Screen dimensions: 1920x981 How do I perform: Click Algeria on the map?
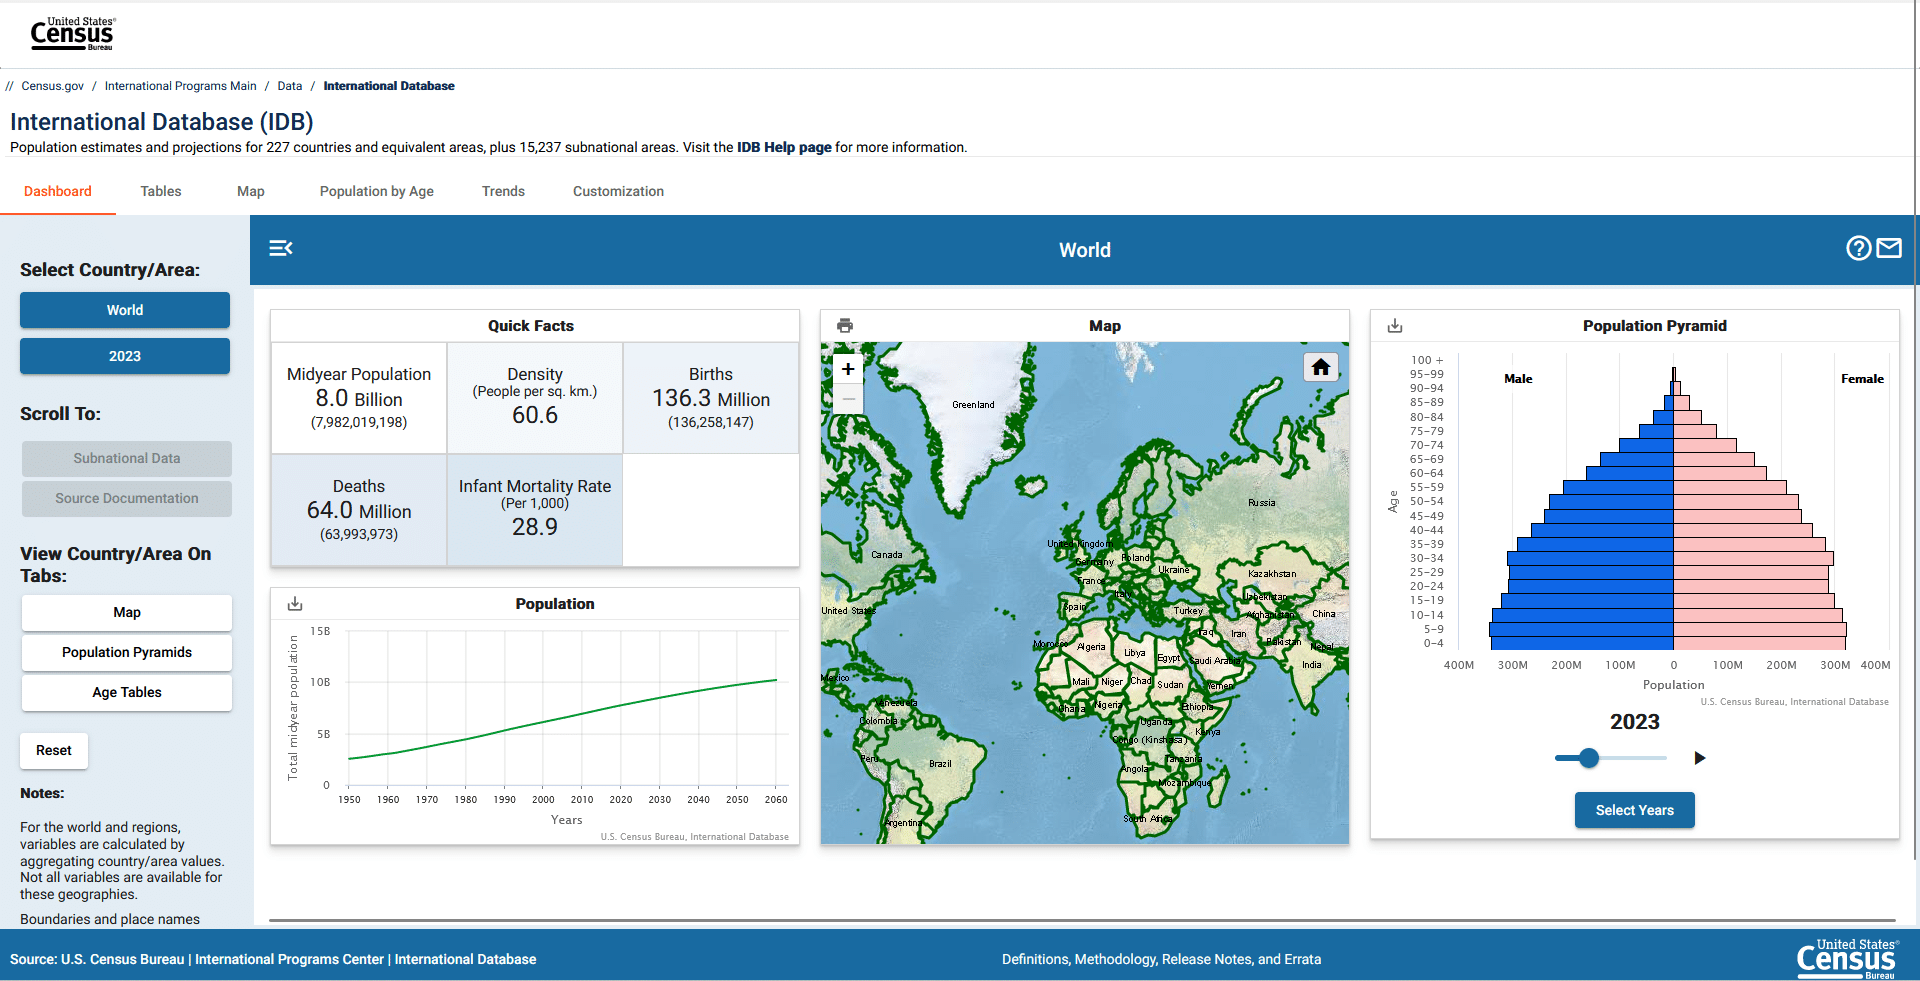click(x=1091, y=647)
